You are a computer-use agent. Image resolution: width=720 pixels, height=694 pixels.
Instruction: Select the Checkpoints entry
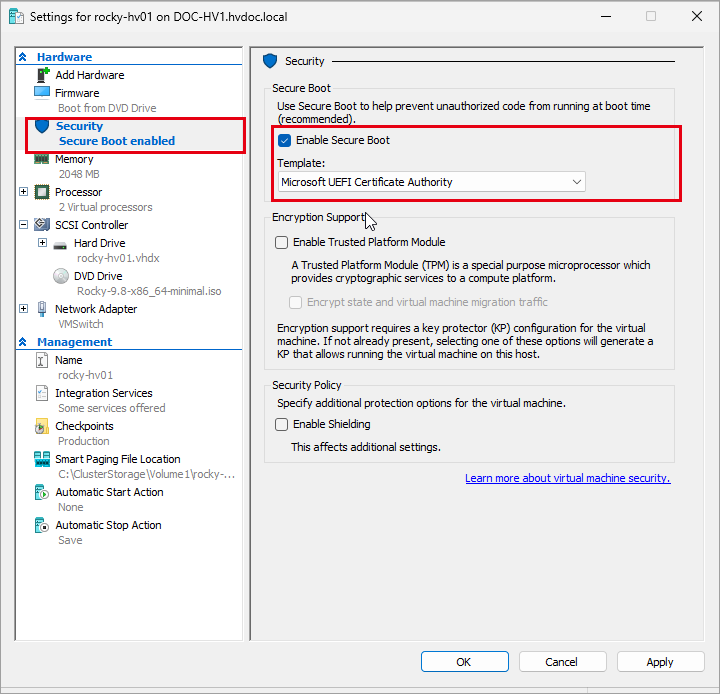(x=84, y=426)
